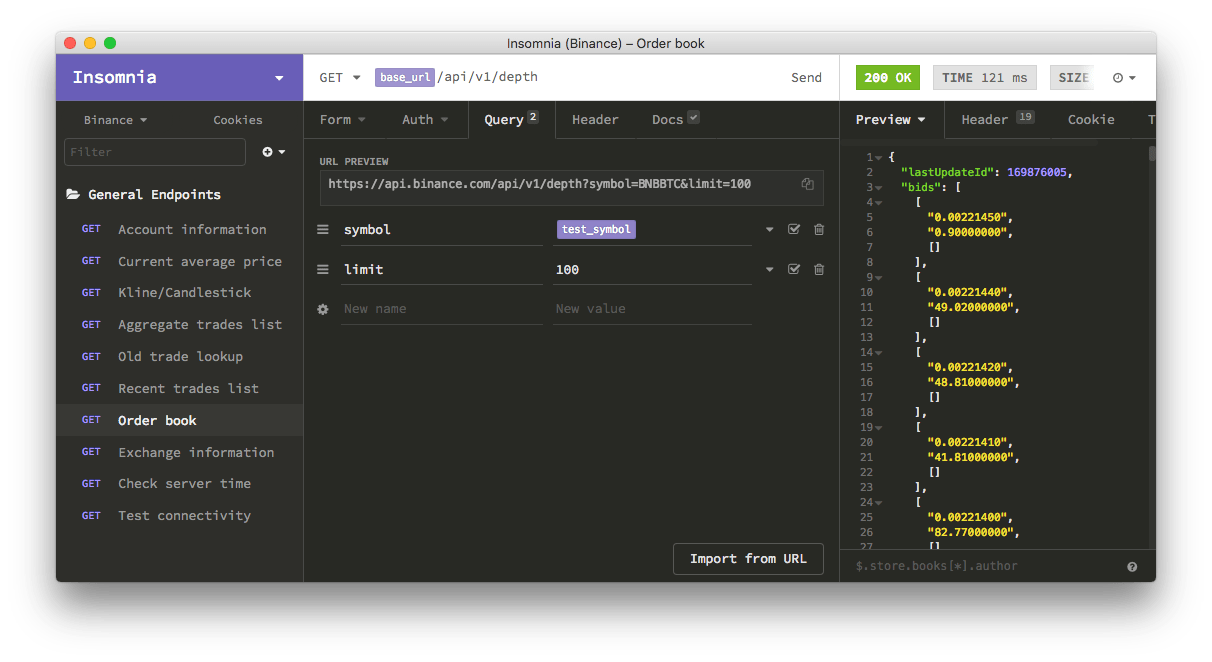Open the Binance environment dropdown

115,120
